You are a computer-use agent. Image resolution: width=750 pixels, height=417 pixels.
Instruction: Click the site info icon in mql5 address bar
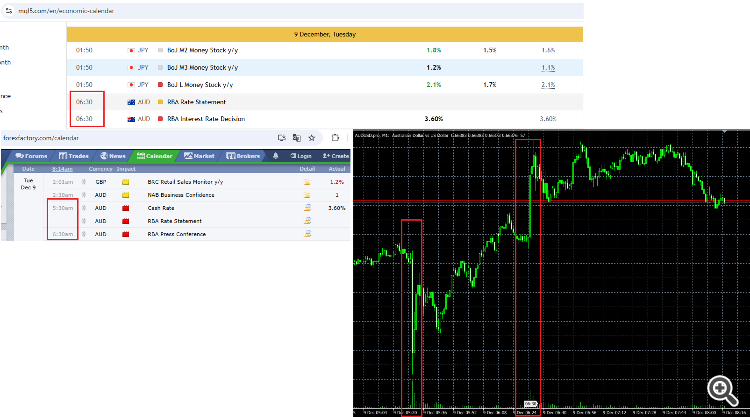coord(9,11)
